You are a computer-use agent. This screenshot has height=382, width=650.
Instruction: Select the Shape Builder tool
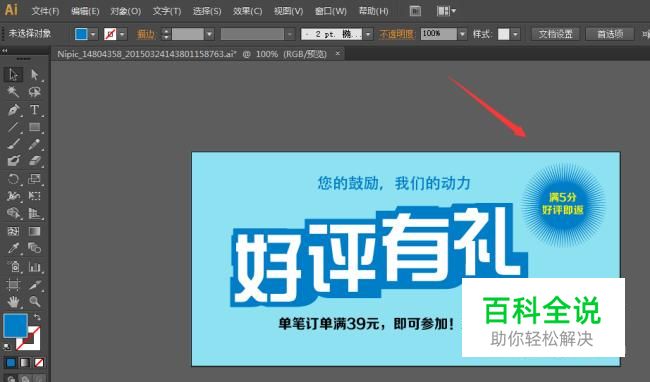coord(13,213)
